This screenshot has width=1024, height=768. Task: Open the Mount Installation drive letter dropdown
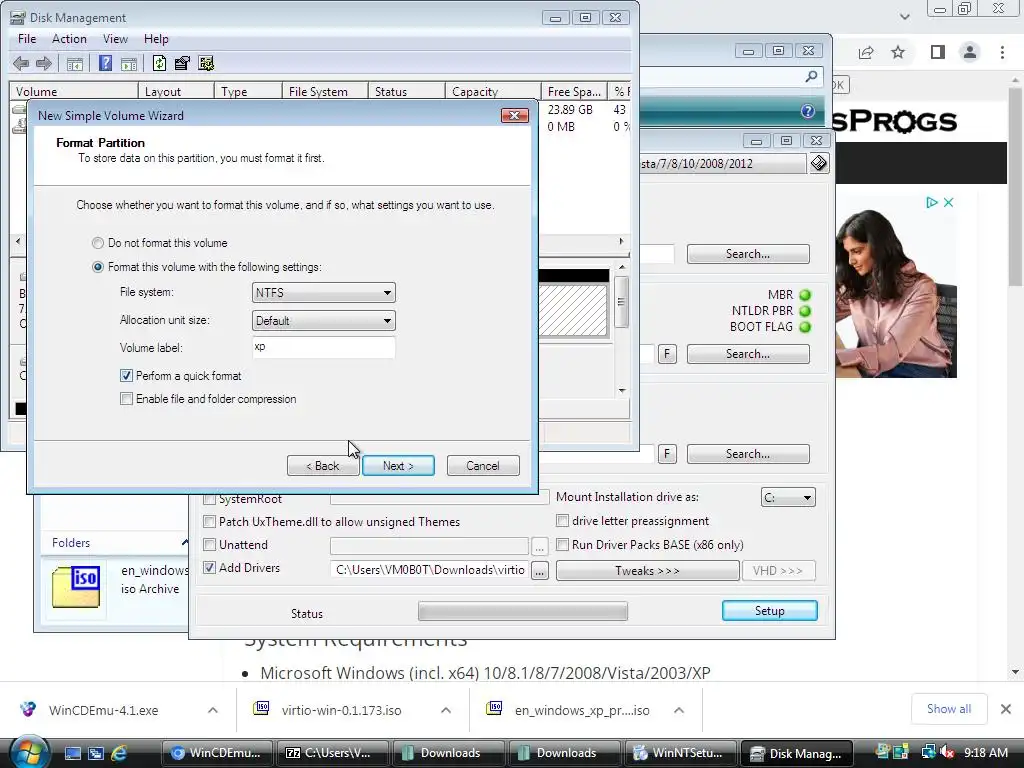coord(788,498)
